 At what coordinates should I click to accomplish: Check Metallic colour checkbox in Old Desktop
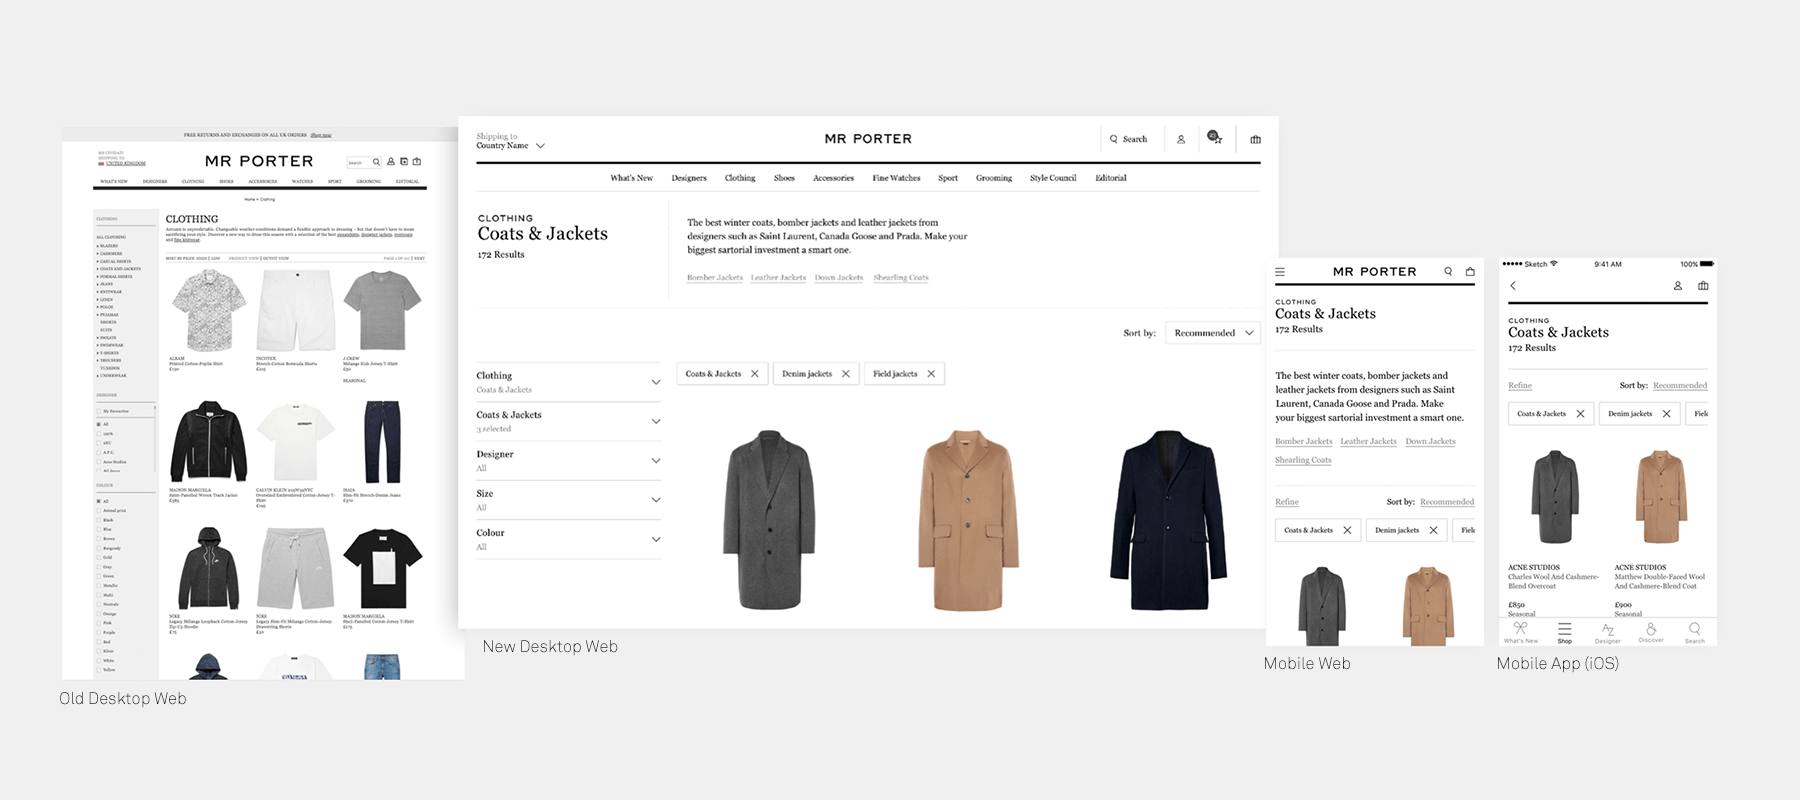pos(99,585)
